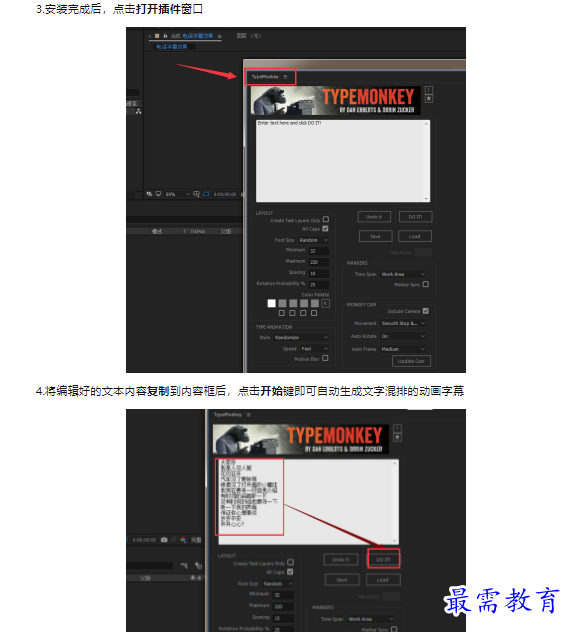Click the white Color Palette swatch

[x=271, y=304]
